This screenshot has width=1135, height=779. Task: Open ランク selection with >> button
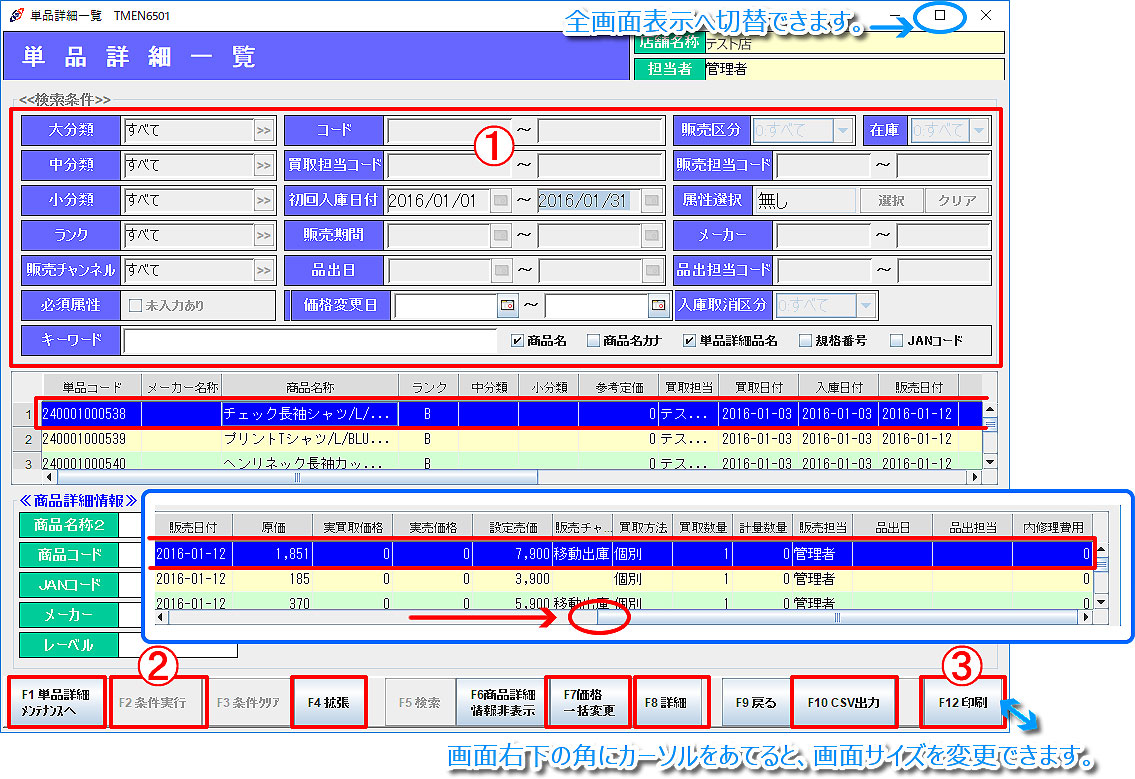263,235
